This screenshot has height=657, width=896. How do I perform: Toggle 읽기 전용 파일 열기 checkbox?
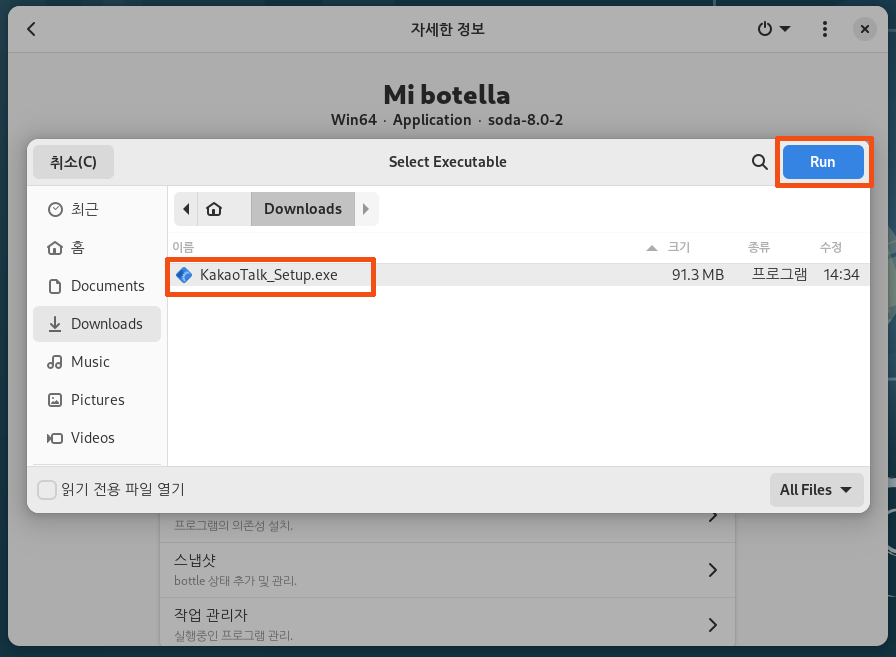pos(47,490)
